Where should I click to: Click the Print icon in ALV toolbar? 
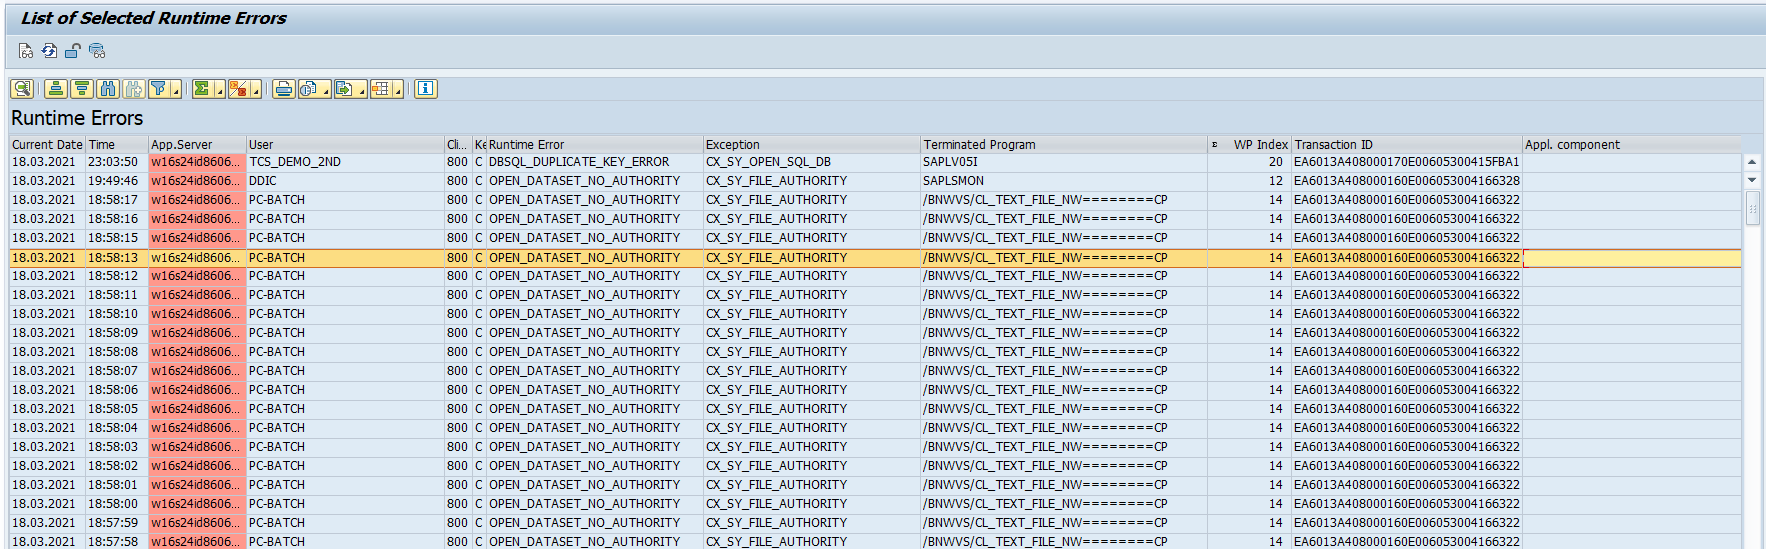284,89
